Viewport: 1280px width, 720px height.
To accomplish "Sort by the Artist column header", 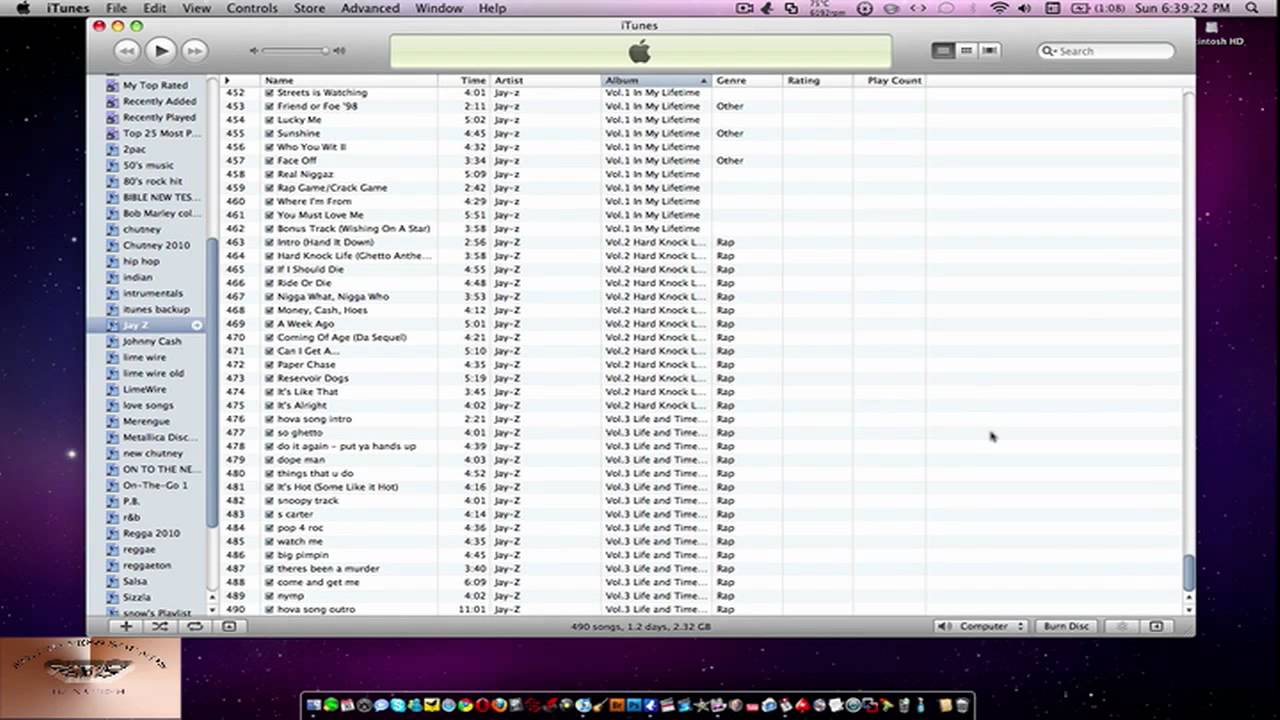I will (546, 80).
